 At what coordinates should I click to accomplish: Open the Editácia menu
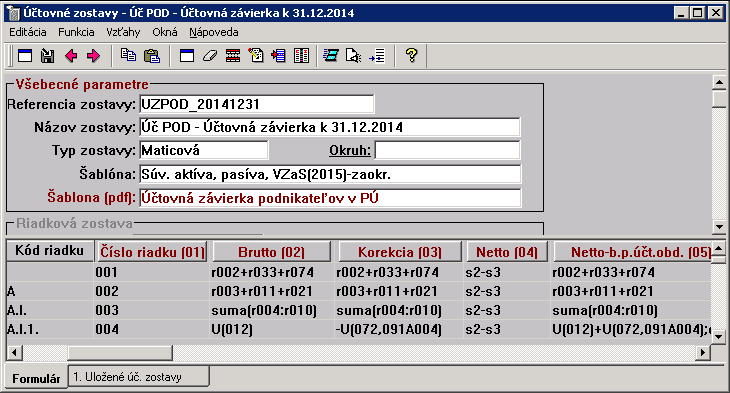[27, 32]
